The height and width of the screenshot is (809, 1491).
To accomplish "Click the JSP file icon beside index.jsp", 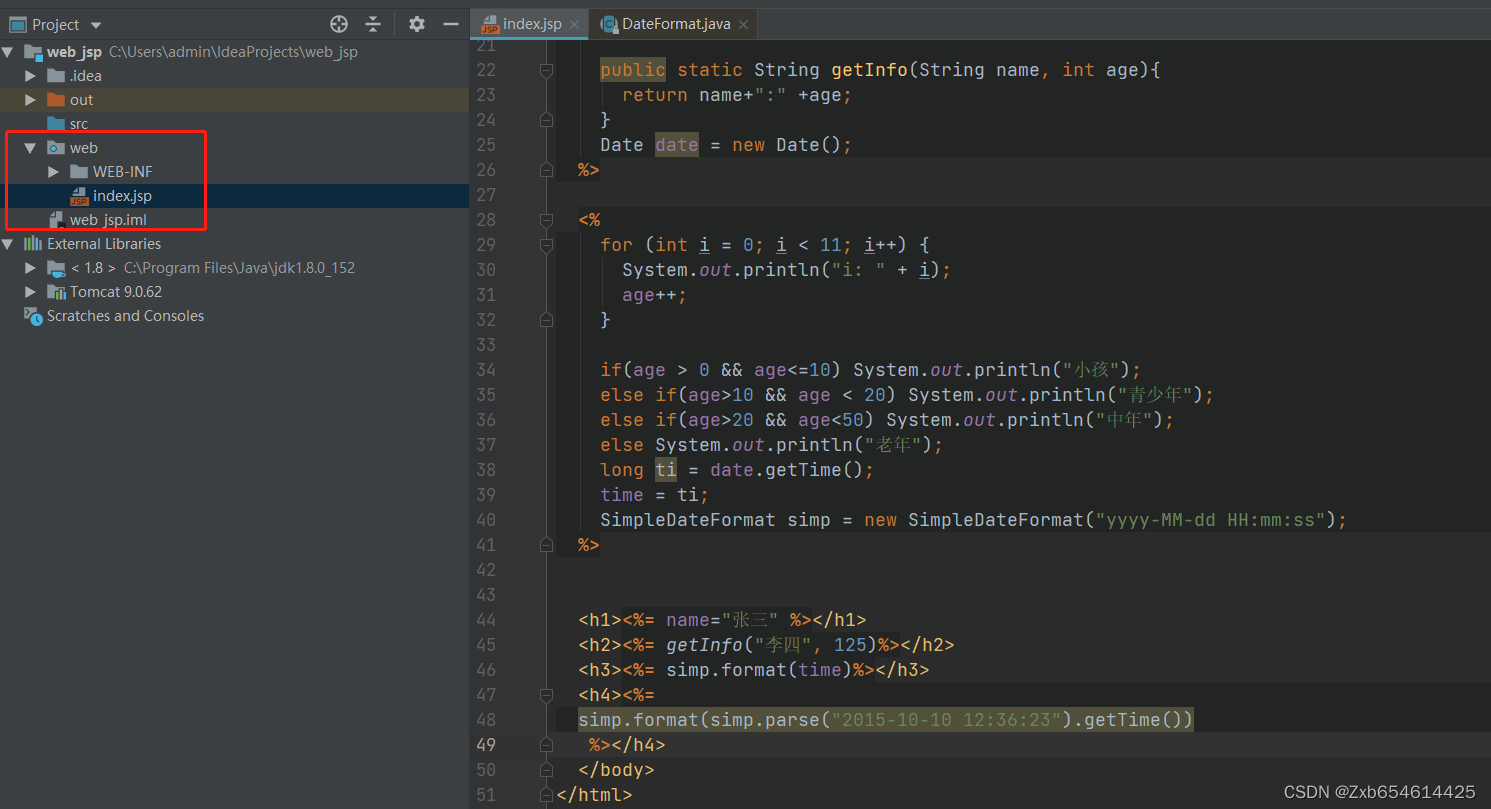I will [x=79, y=196].
